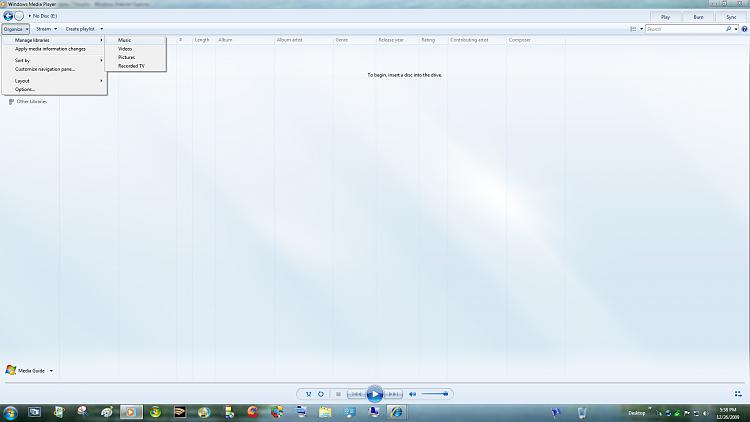Click the blue Back navigation arrow
This screenshot has height=422, width=750.
[8, 16]
